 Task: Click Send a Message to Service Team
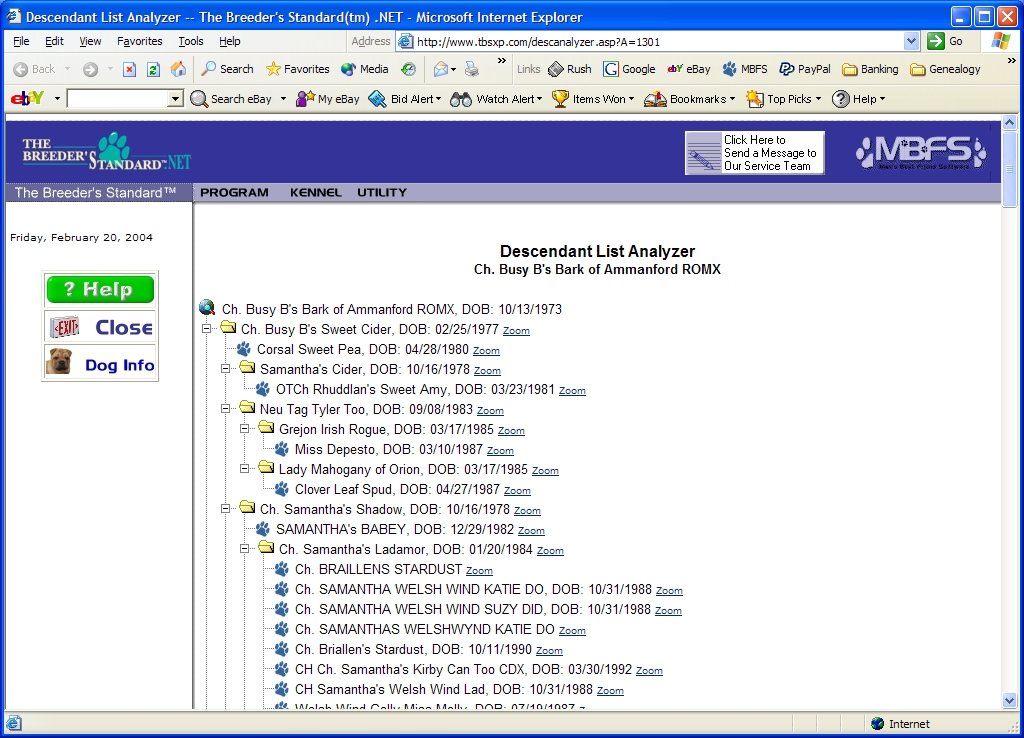[x=755, y=153]
